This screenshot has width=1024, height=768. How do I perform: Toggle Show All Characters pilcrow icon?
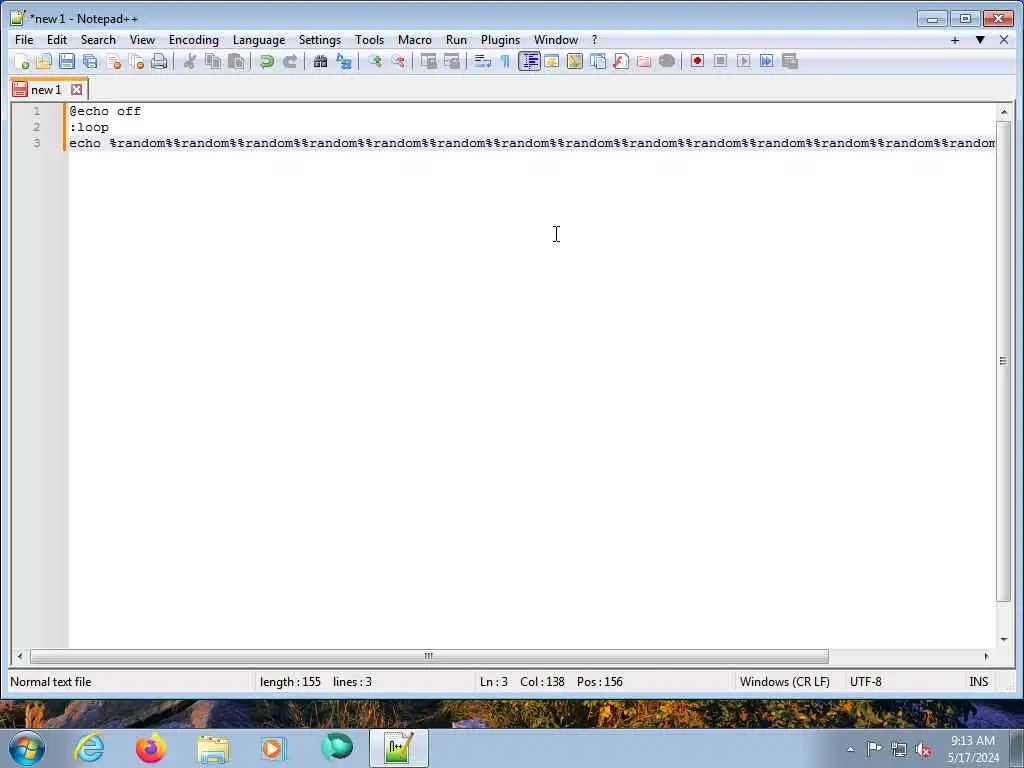coord(505,61)
